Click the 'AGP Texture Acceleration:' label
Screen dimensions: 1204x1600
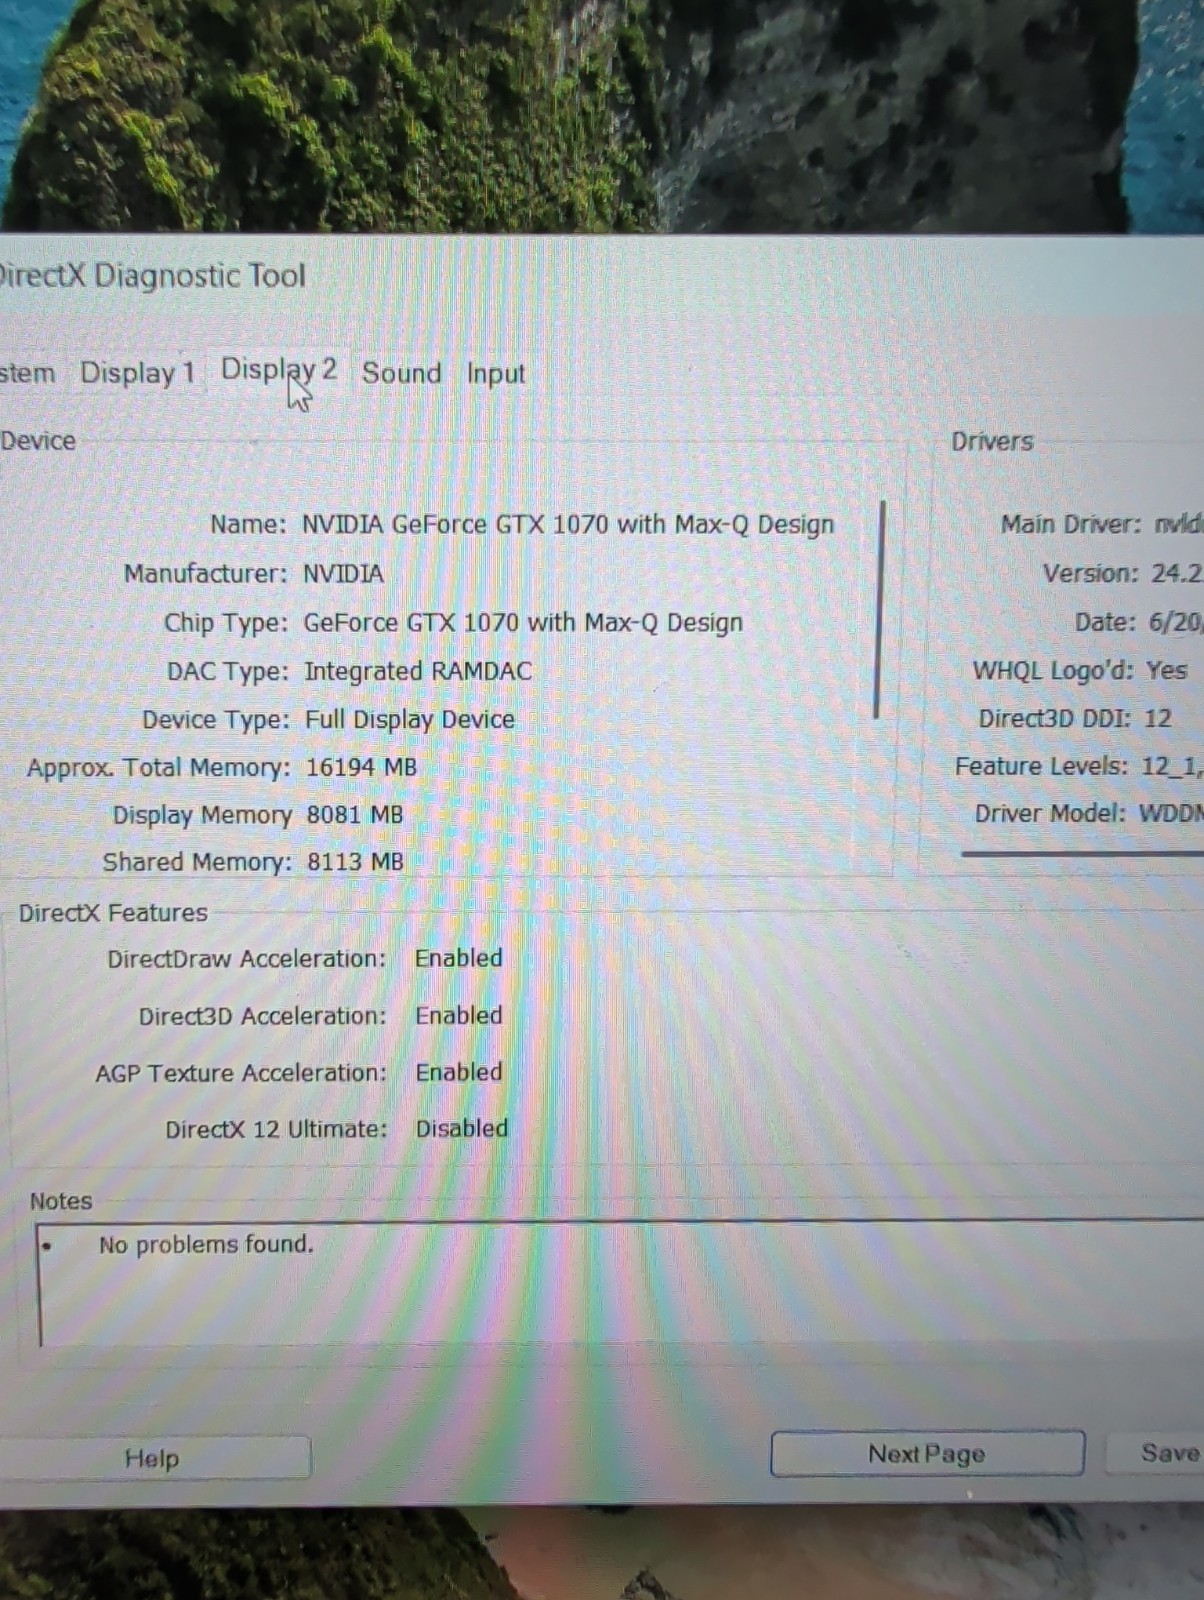tap(241, 1073)
